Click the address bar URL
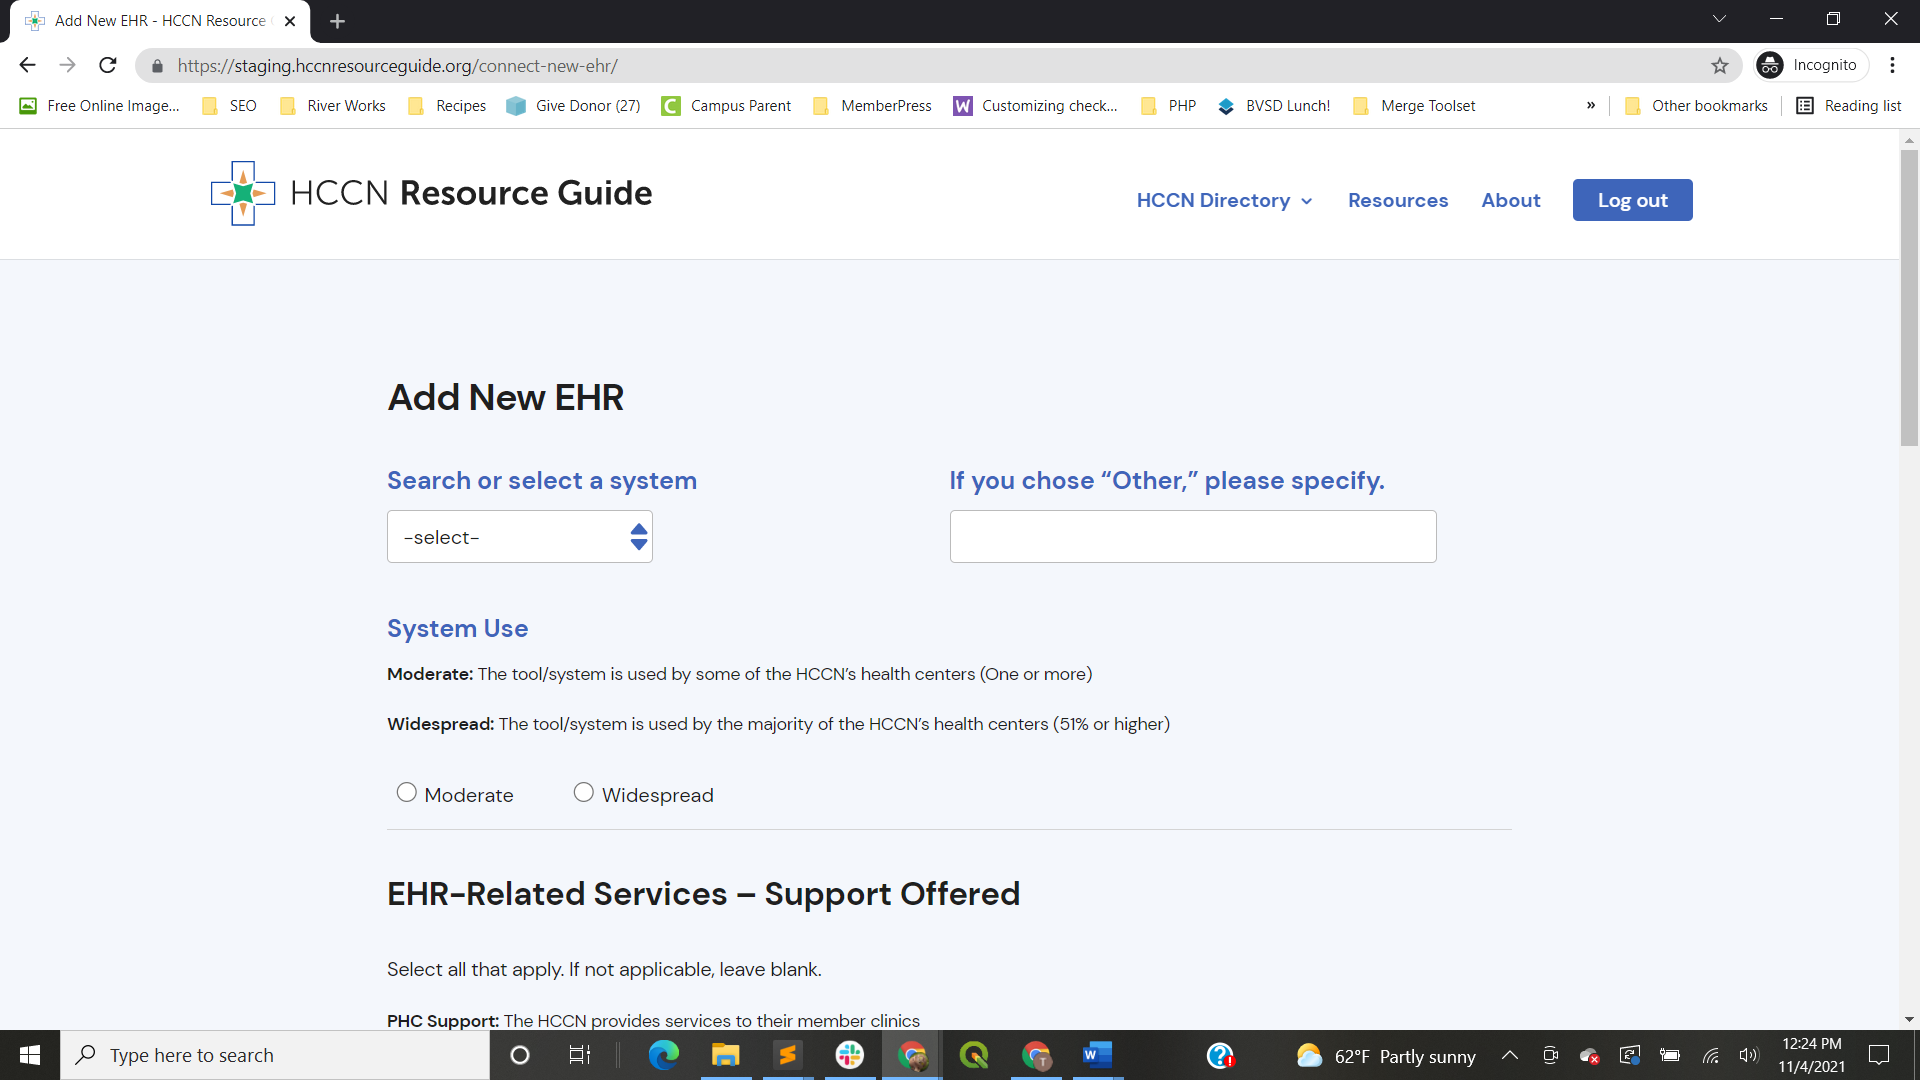The width and height of the screenshot is (1920, 1080). pyautogui.click(x=398, y=66)
